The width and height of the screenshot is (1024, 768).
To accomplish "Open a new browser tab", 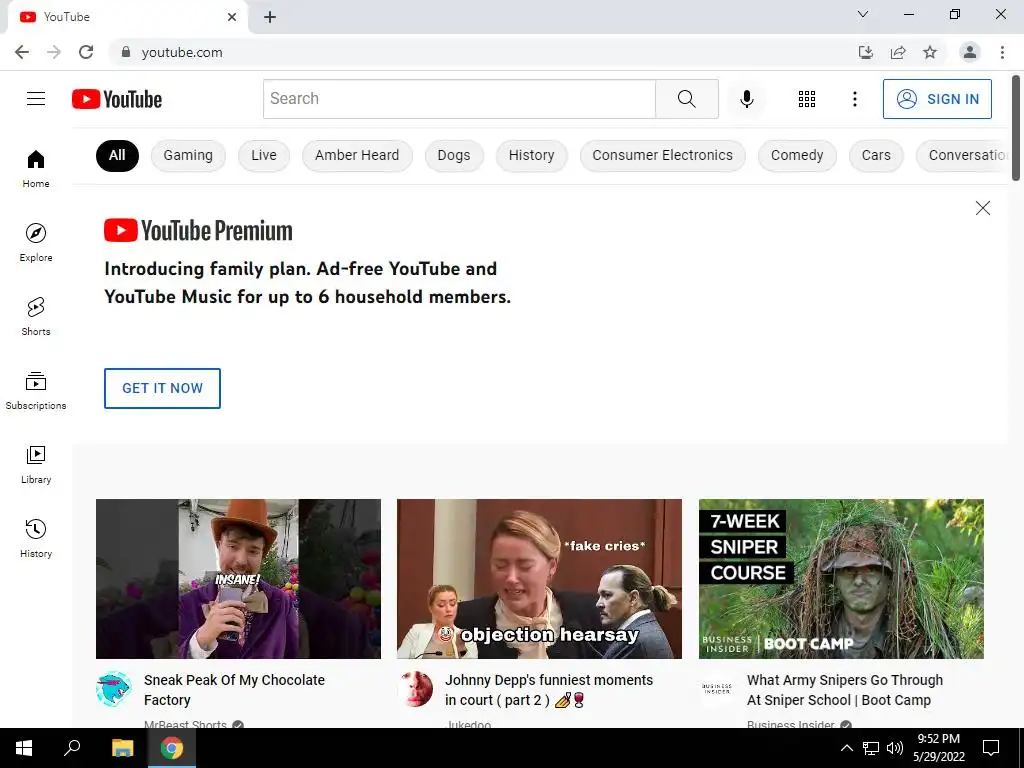I will click(270, 17).
